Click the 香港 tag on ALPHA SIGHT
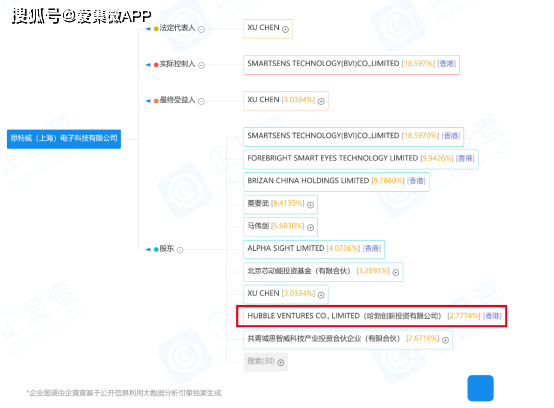554x408 pixels. point(372,248)
